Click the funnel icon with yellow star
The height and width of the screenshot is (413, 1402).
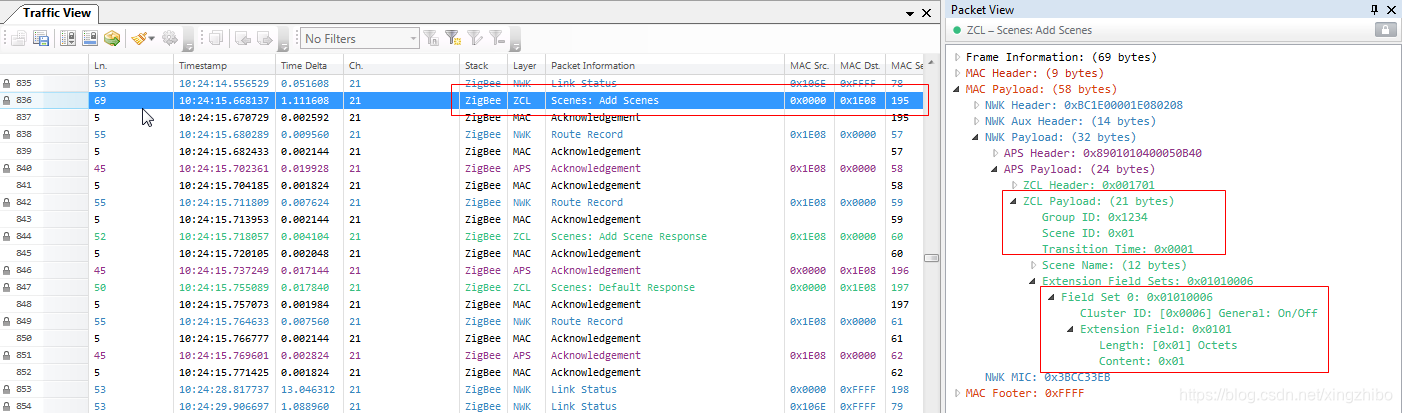[x=453, y=38]
